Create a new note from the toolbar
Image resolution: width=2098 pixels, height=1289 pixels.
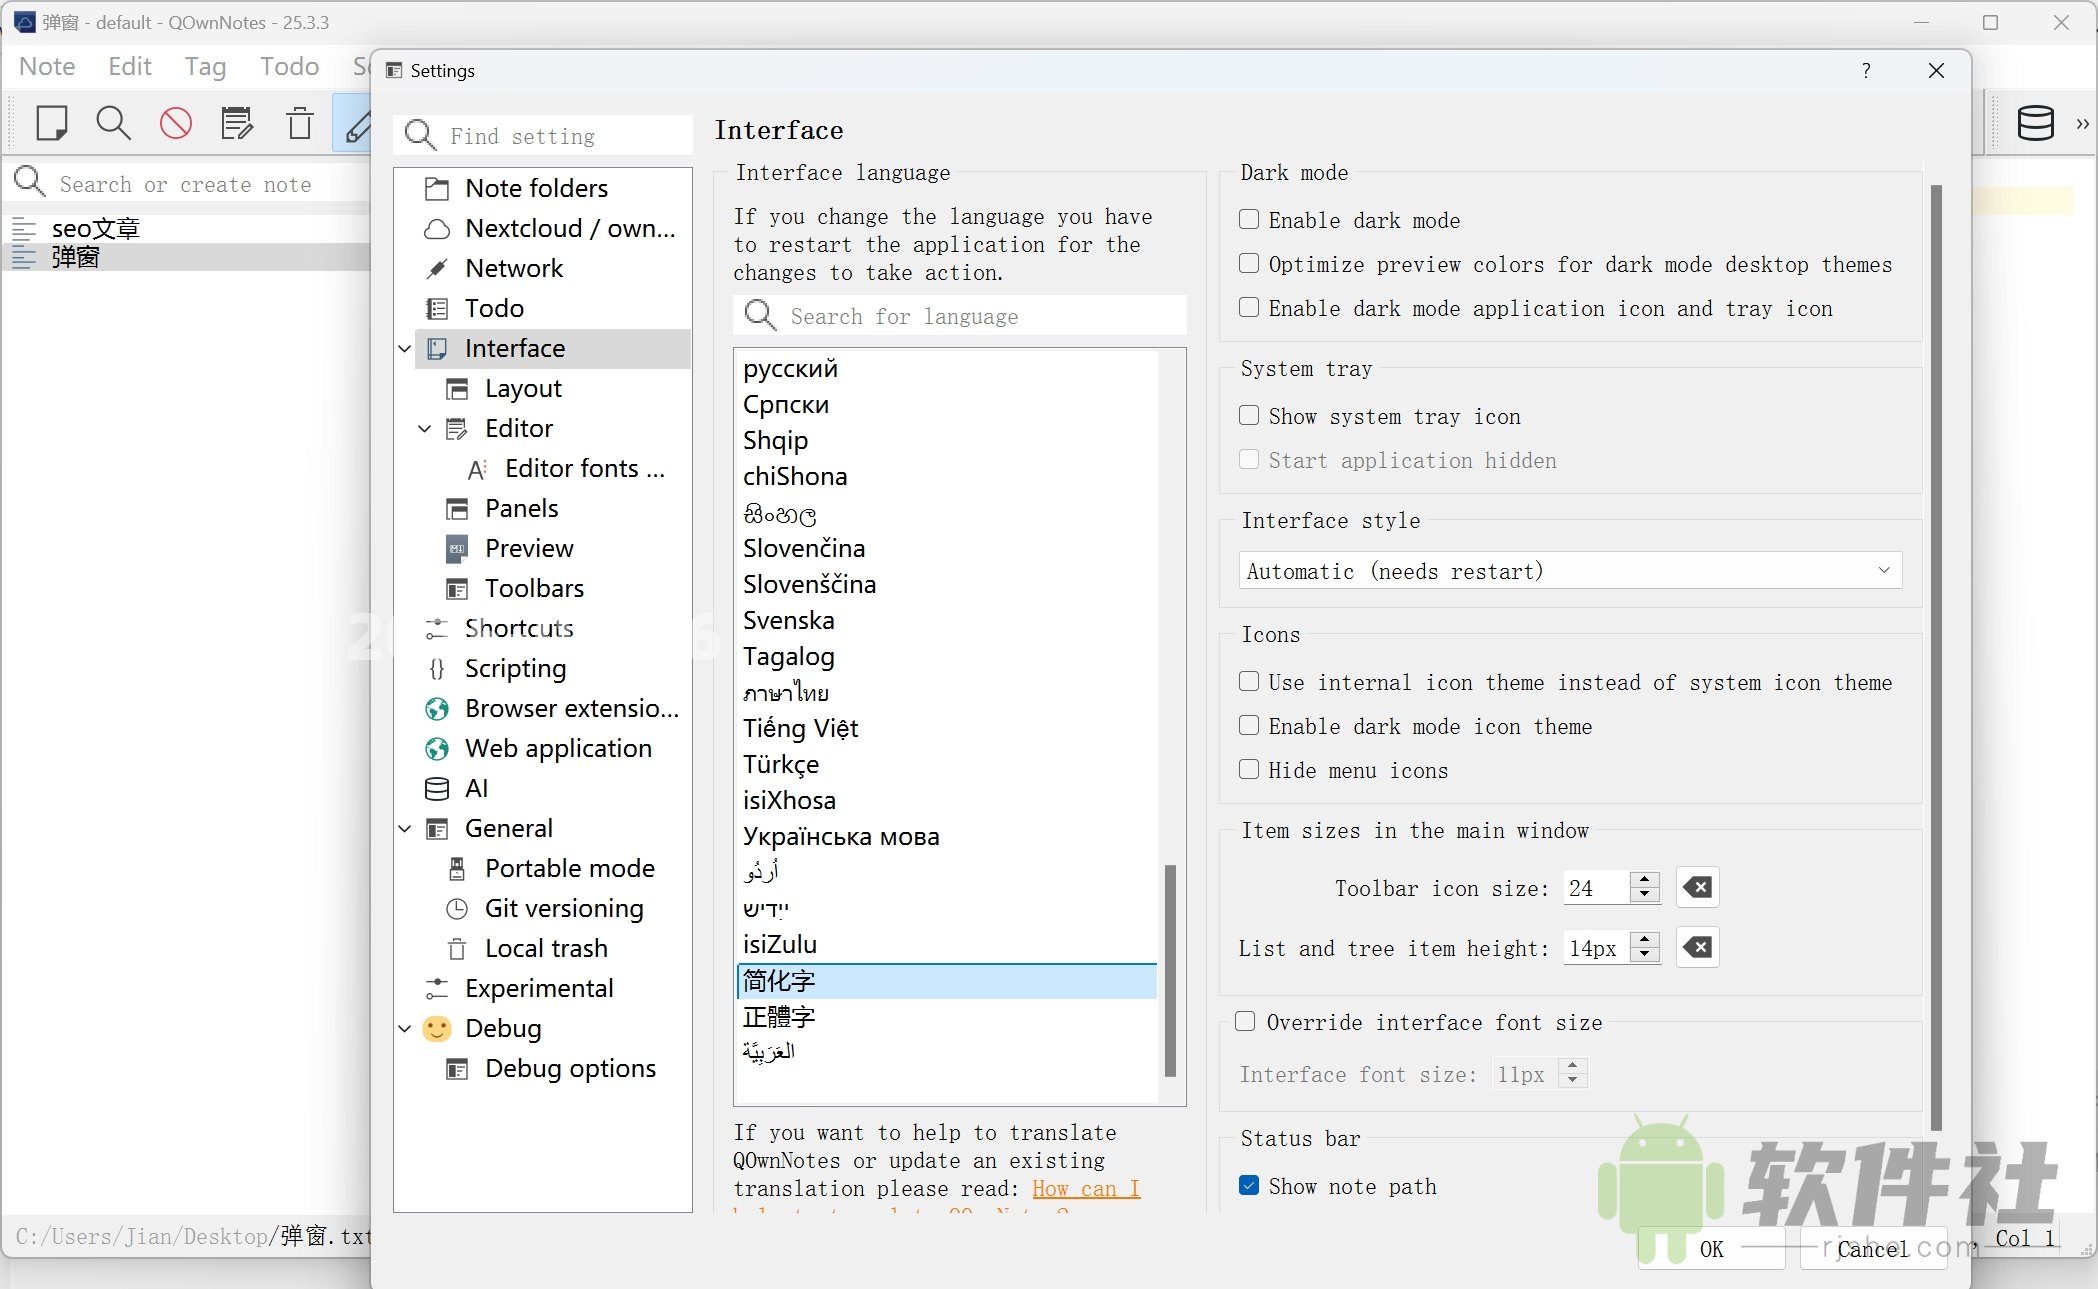coord(51,123)
